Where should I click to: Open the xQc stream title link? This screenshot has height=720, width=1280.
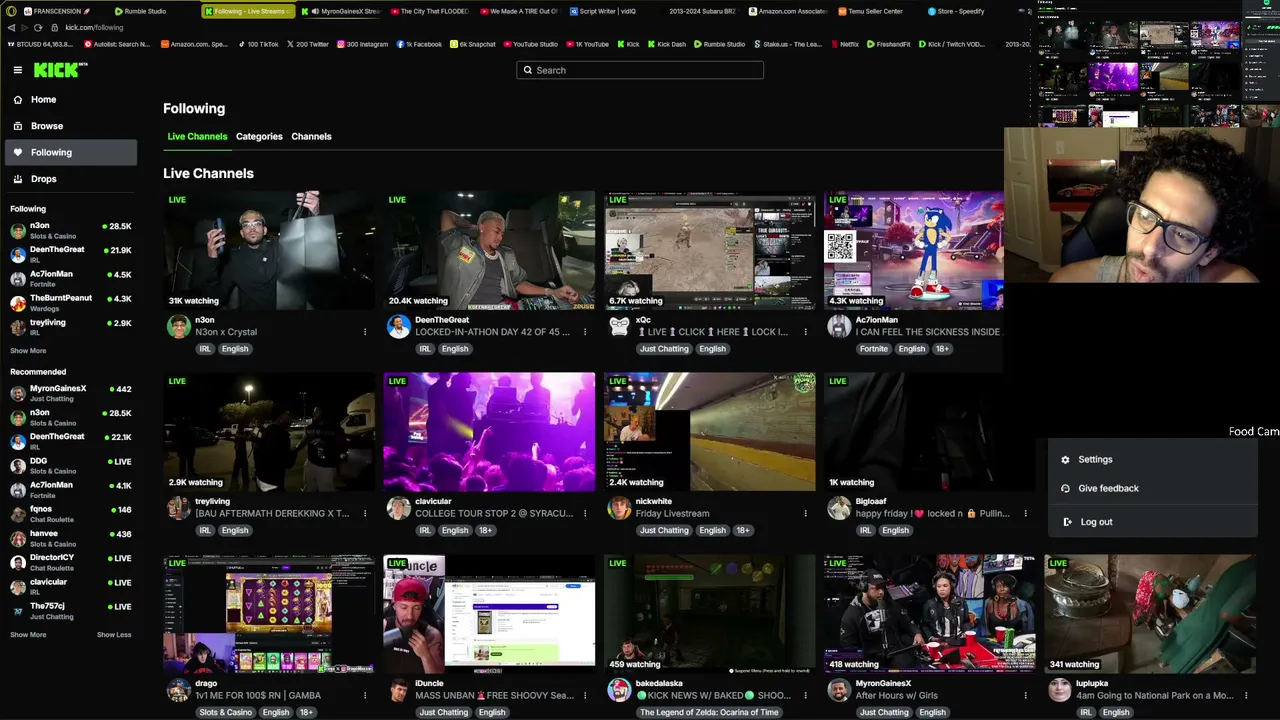click(x=713, y=332)
